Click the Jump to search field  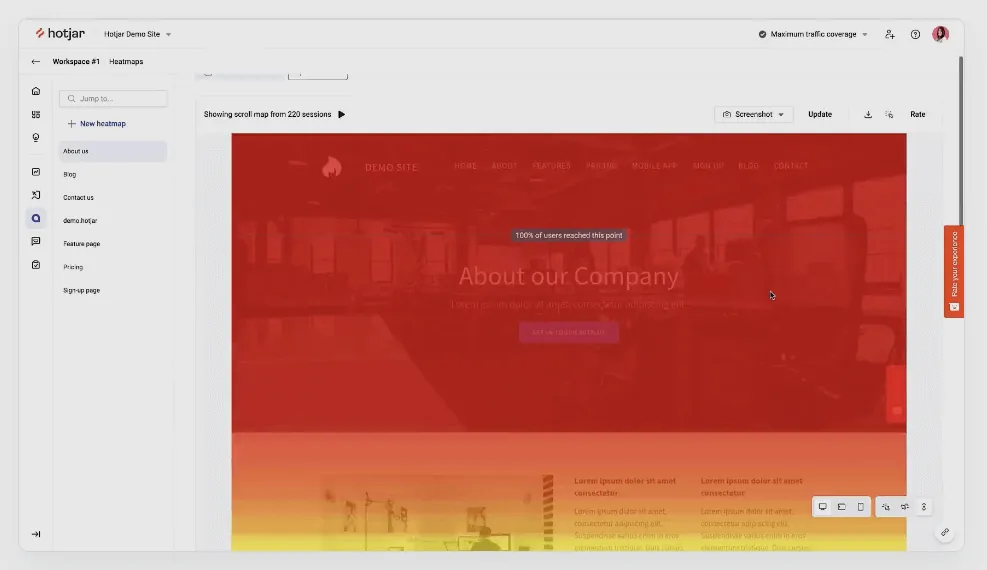tap(113, 99)
